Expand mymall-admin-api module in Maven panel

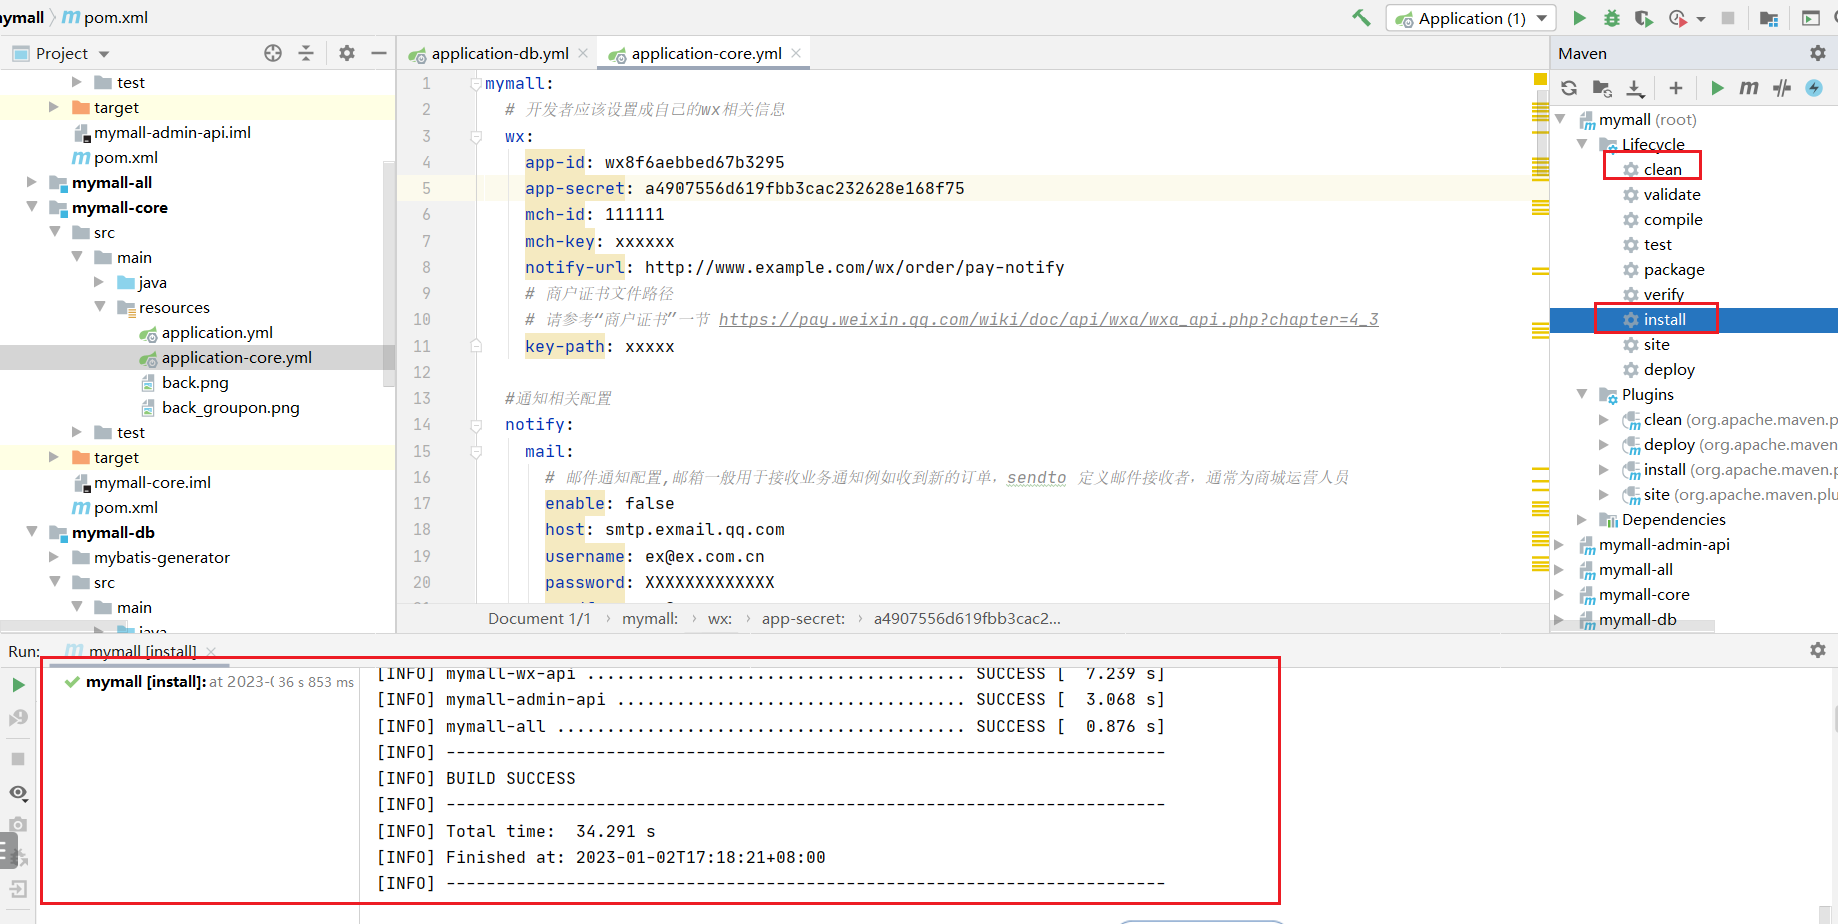click(1560, 544)
